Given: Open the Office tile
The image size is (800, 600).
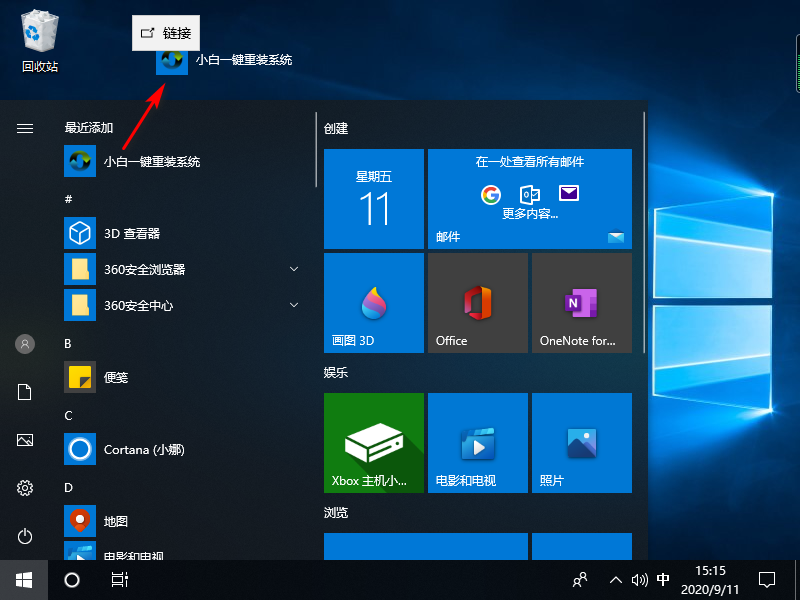Looking at the screenshot, I should (478, 303).
